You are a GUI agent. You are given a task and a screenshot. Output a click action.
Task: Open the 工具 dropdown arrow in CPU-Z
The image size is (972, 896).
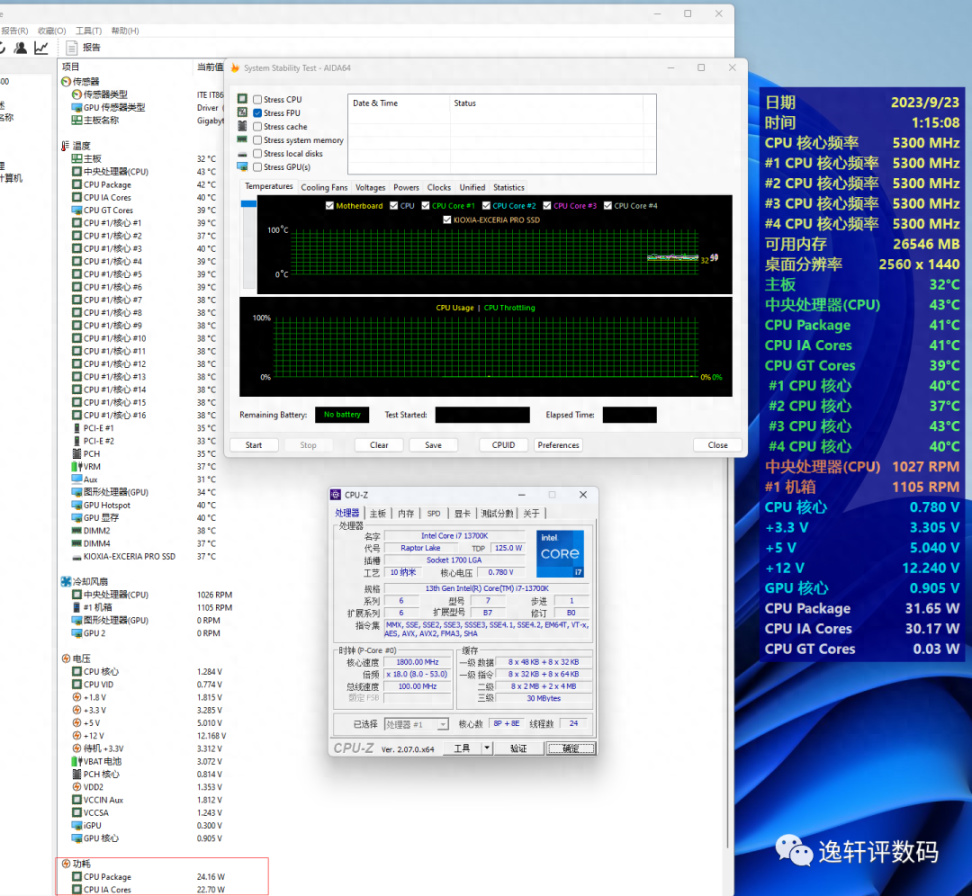pos(487,748)
